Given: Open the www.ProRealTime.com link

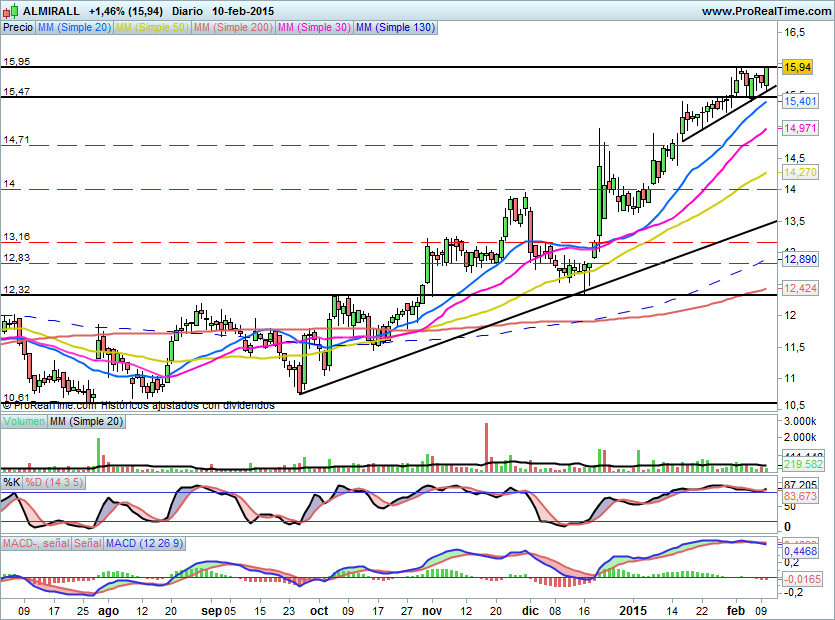Looking at the screenshot, I should click(x=765, y=11).
